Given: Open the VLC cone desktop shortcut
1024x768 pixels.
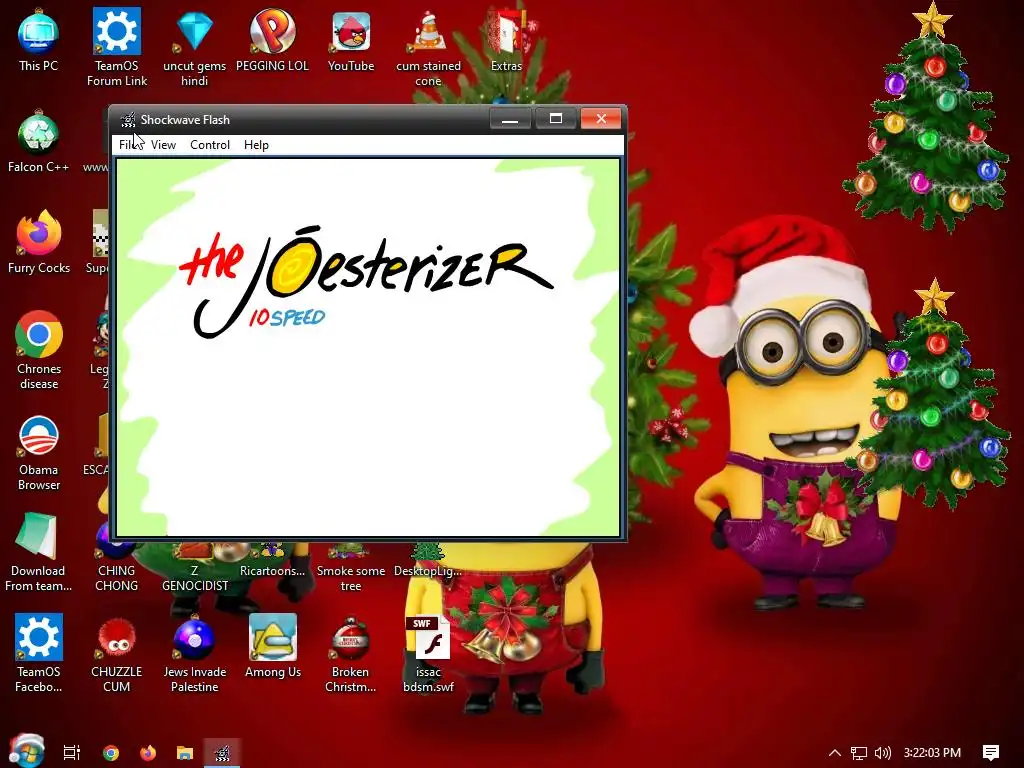Looking at the screenshot, I should pos(428,47).
